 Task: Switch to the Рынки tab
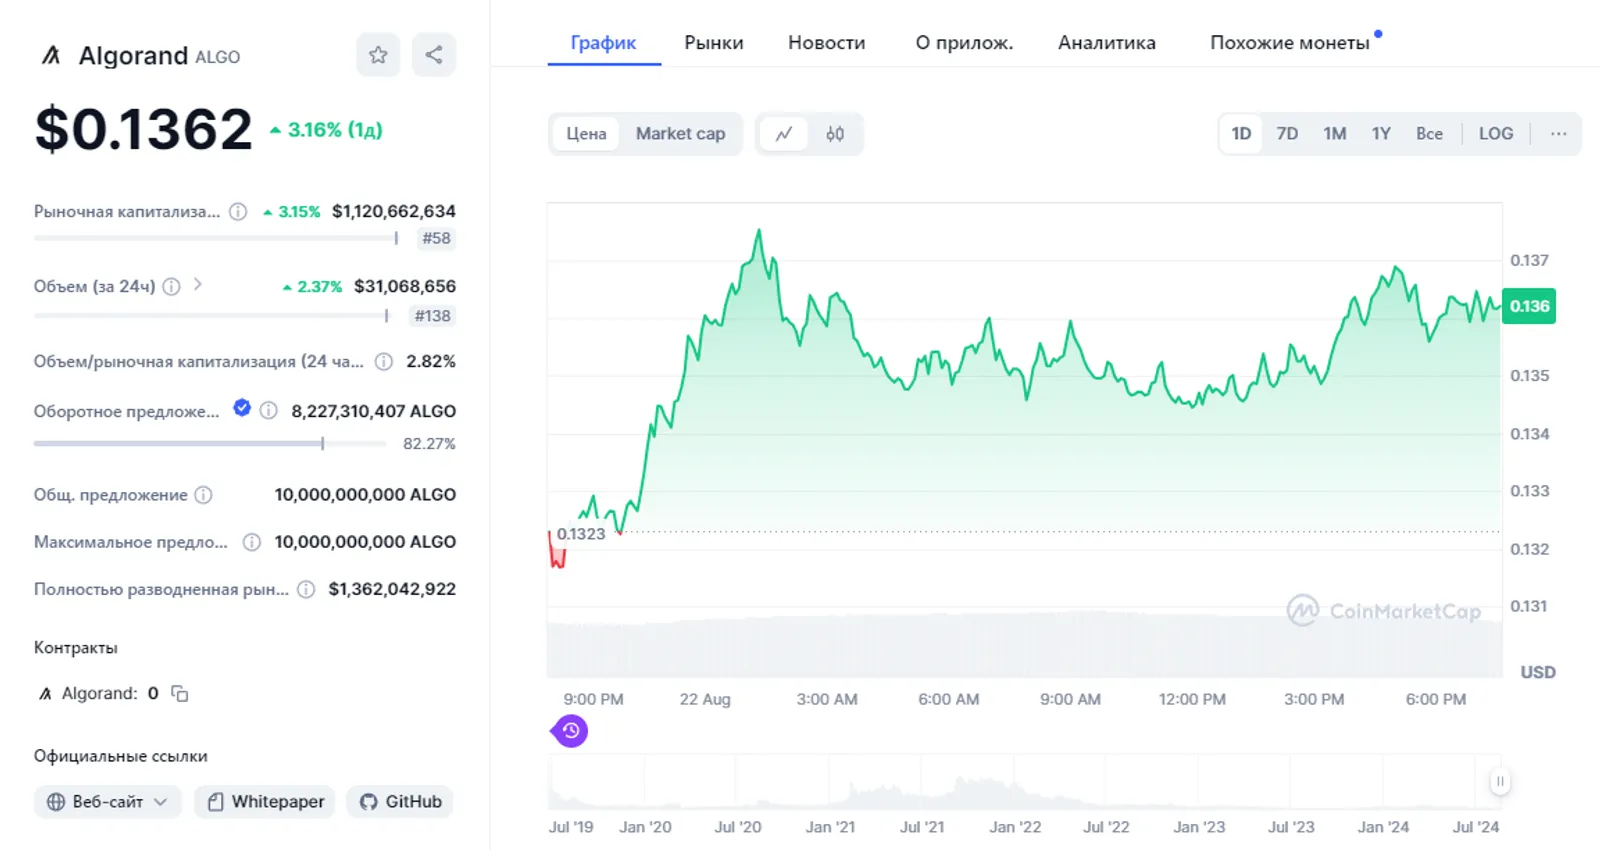[714, 43]
